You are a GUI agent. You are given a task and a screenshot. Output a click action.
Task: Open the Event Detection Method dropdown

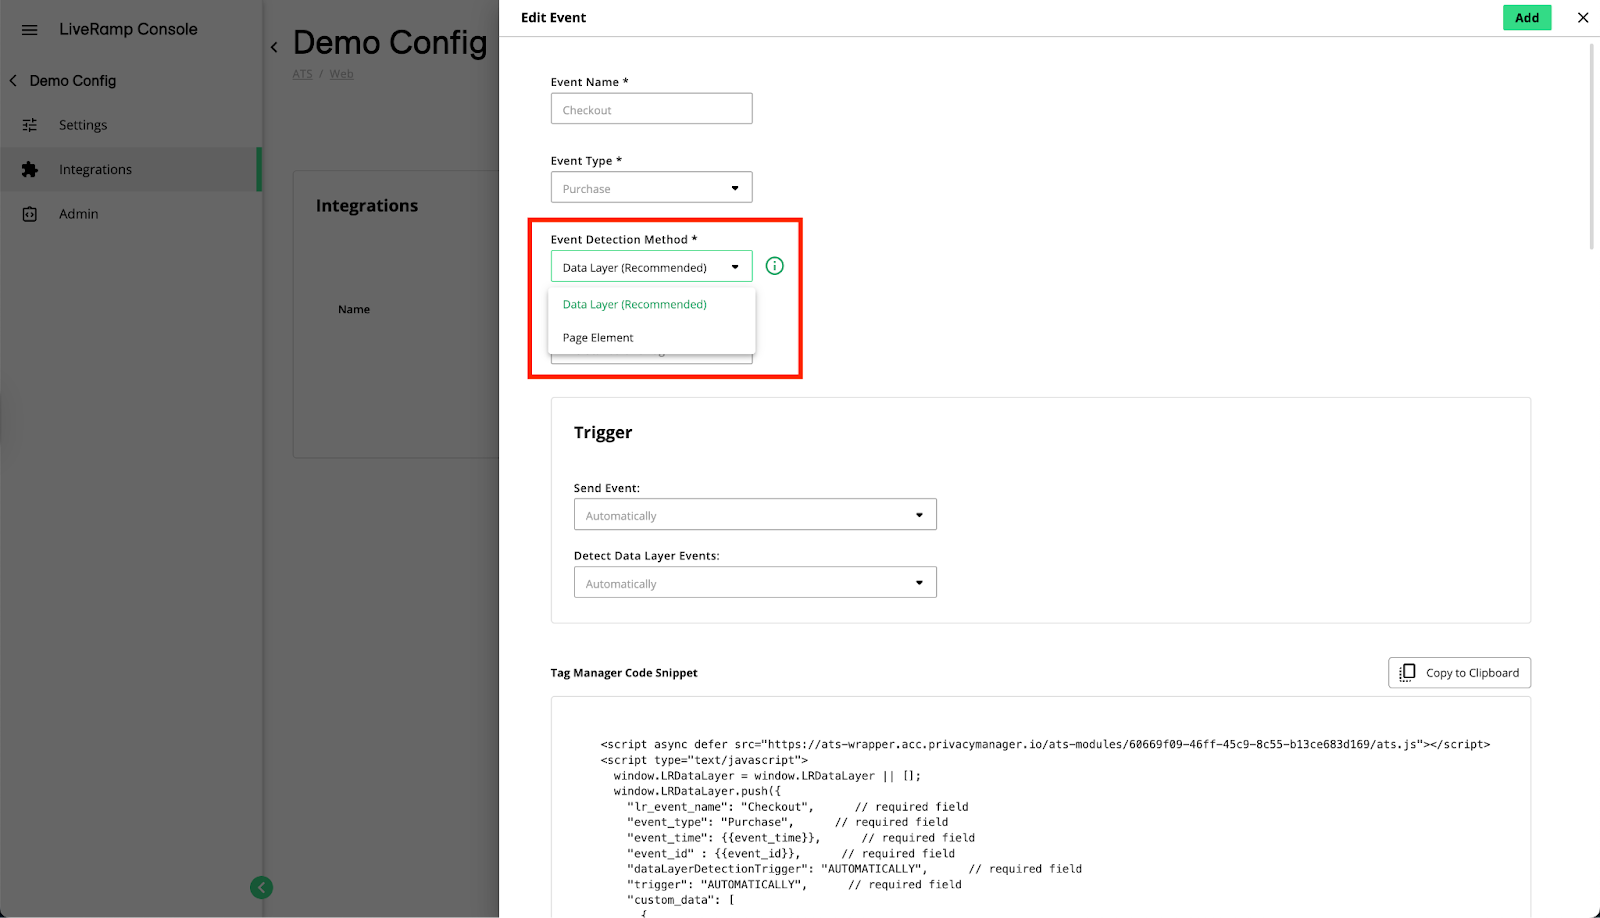coord(651,267)
